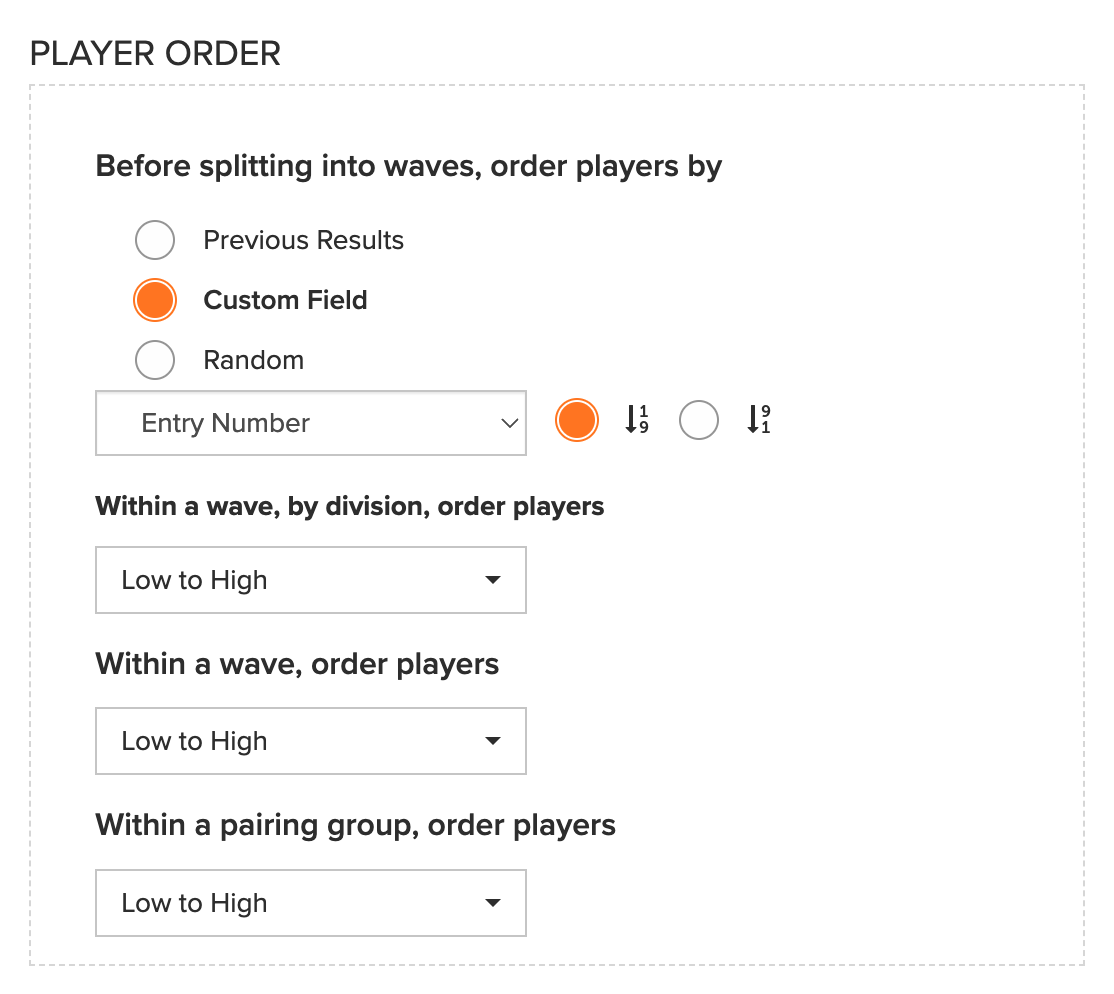Click the ascending 1-to-9 sort icon
The height and width of the screenshot is (994, 1114).
coord(637,419)
